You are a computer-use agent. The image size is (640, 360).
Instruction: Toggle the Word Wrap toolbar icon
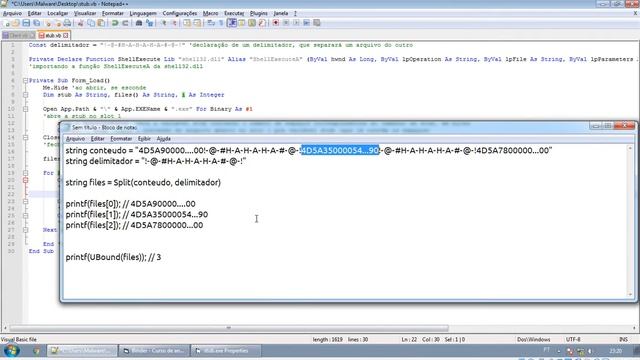point(211,23)
